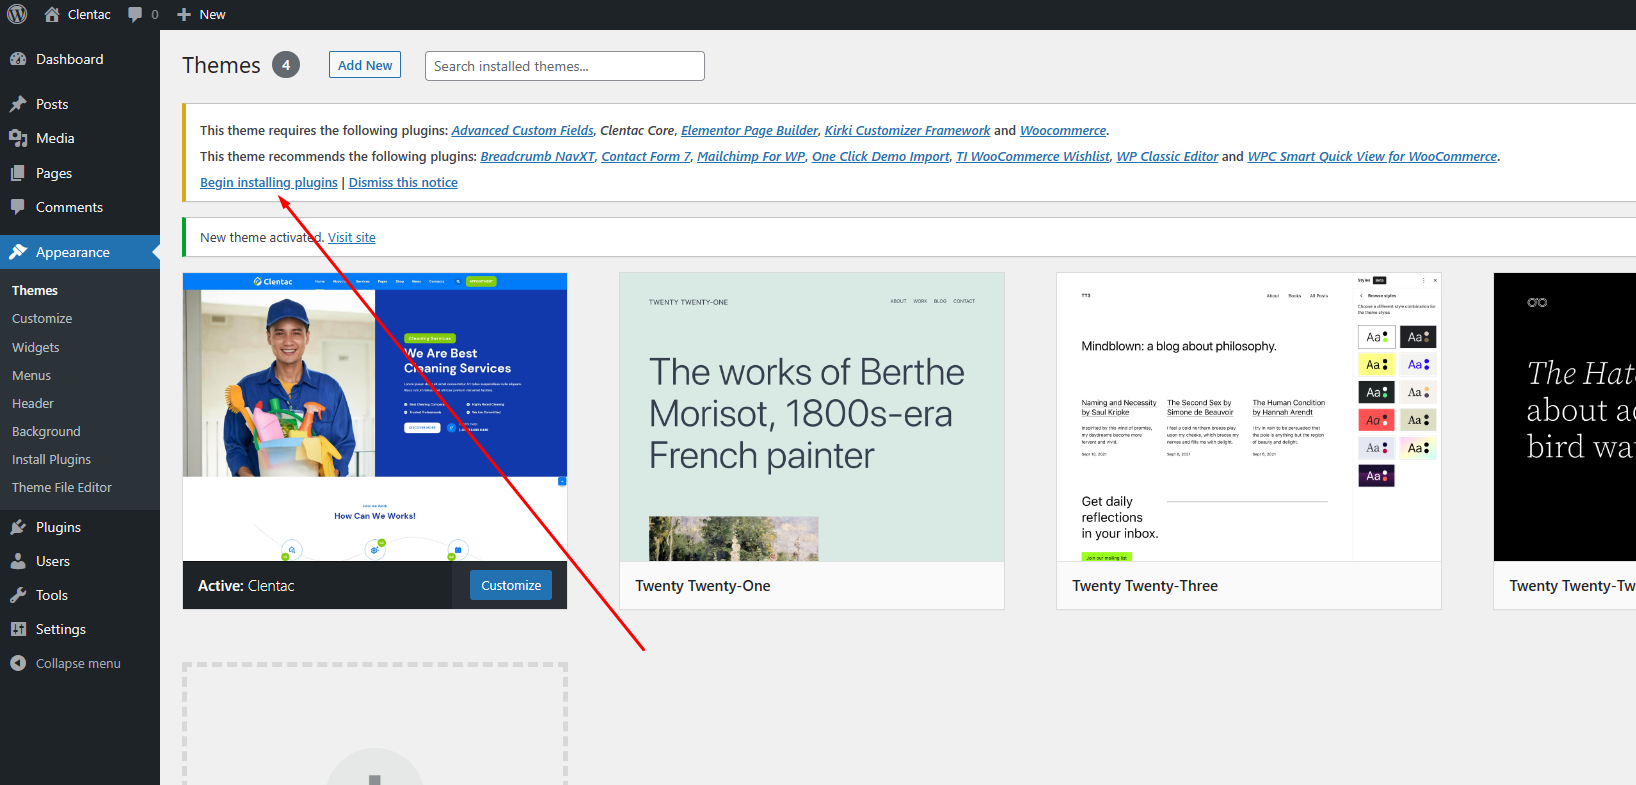Click the plus icon beside New
The height and width of the screenshot is (785, 1636).
[x=184, y=14]
